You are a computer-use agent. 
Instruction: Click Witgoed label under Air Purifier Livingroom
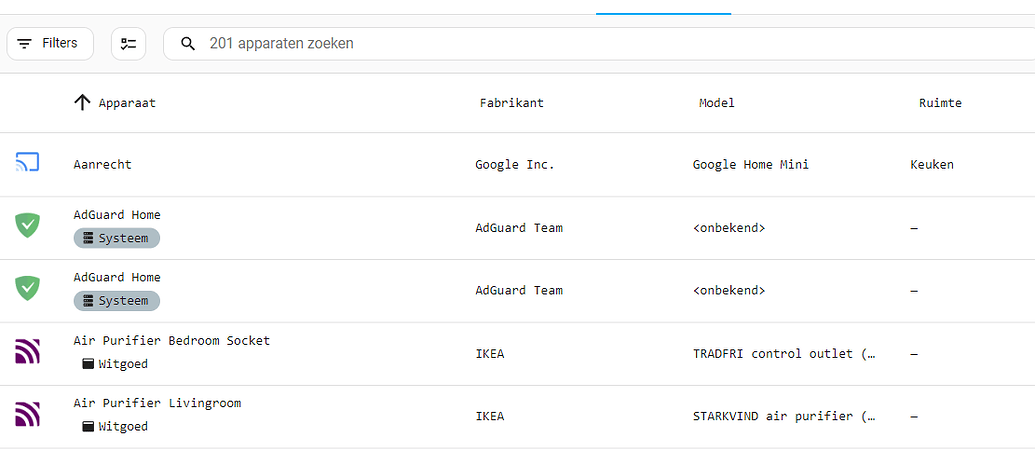(115, 427)
